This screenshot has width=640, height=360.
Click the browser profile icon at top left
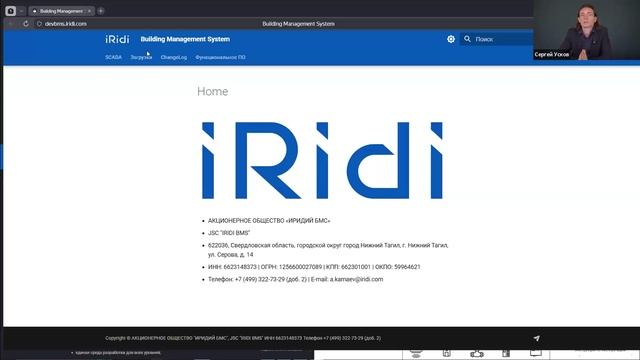11,11
